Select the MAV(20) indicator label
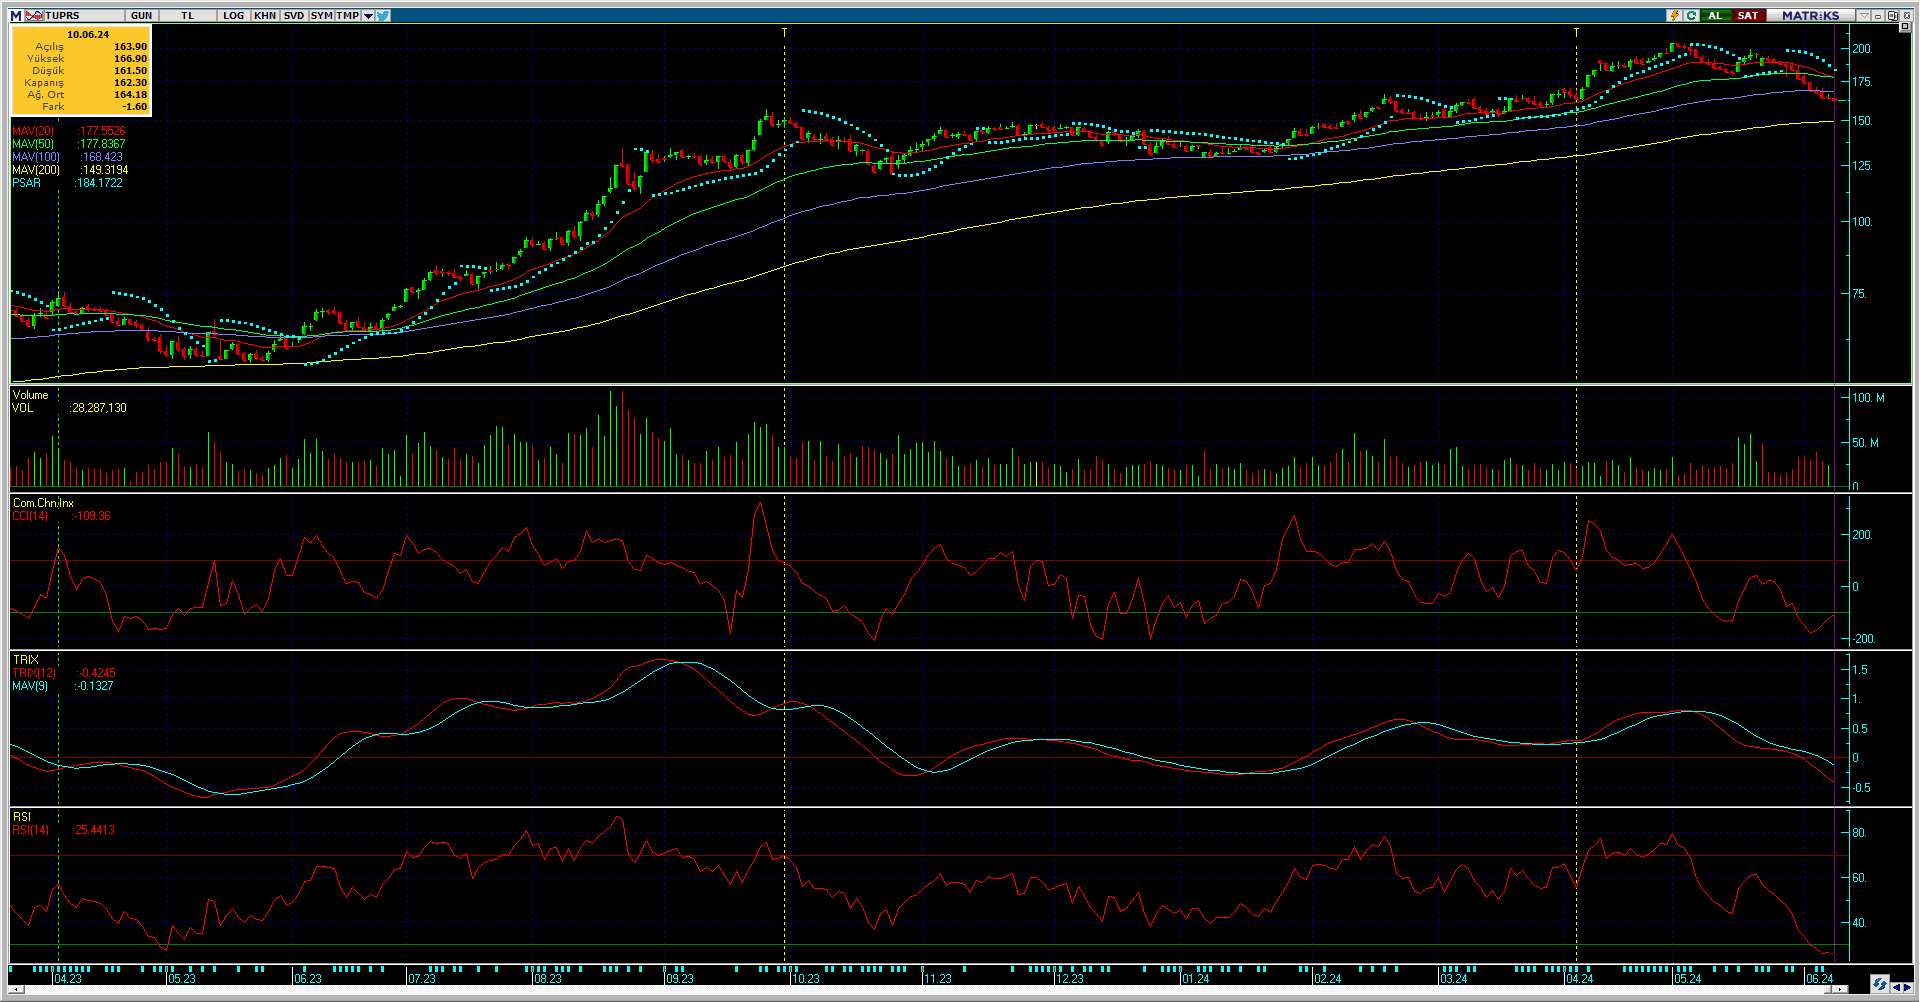The height and width of the screenshot is (1002, 1922). tap(33, 131)
